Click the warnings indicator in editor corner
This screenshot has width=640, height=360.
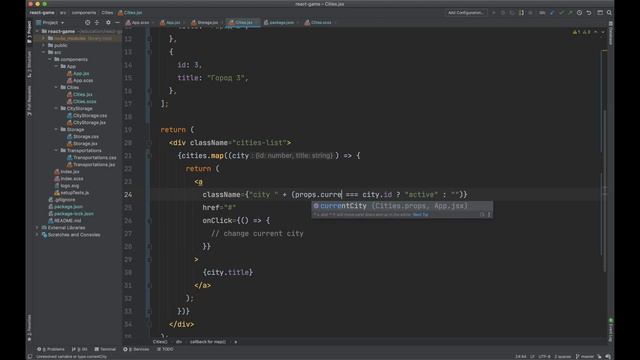(582, 32)
